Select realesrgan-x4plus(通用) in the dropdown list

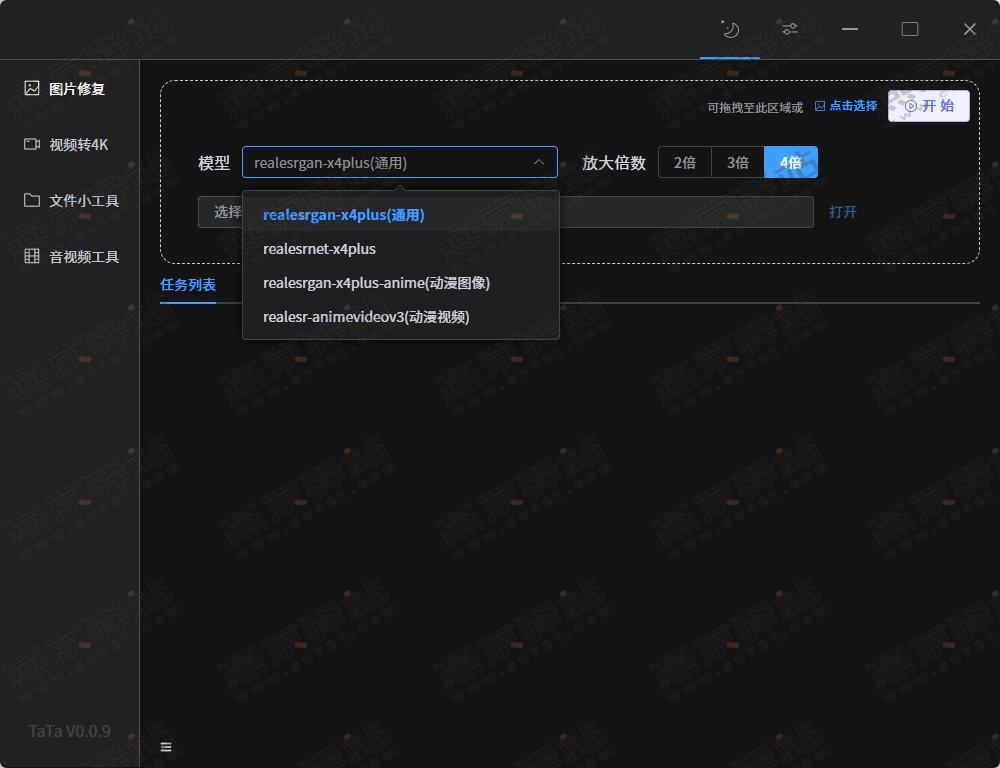pos(343,215)
